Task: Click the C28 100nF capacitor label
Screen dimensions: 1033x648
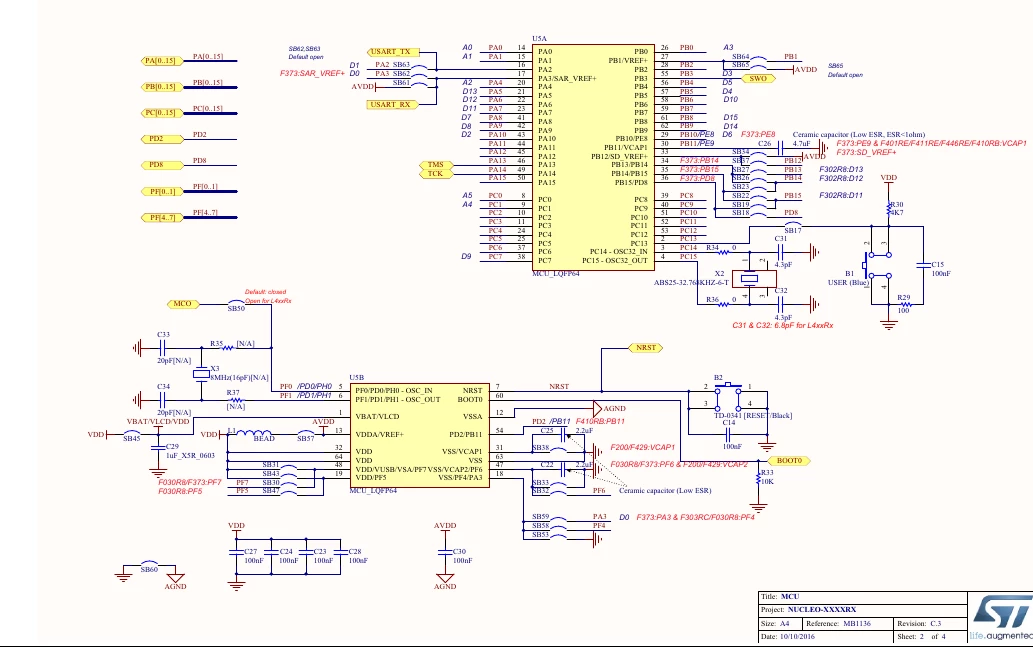Action: [x=358, y=556]
